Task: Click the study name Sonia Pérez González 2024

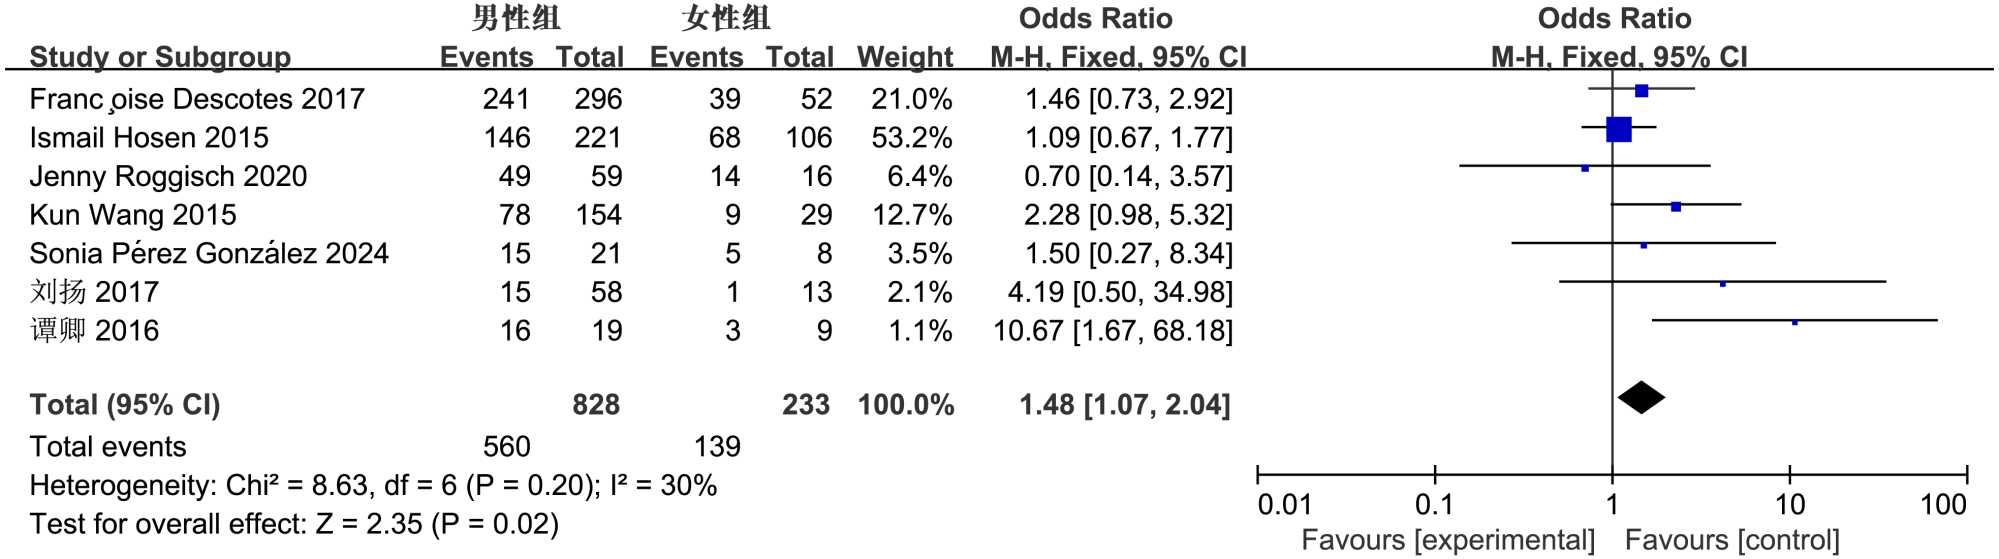Action: tap(209, 253)
